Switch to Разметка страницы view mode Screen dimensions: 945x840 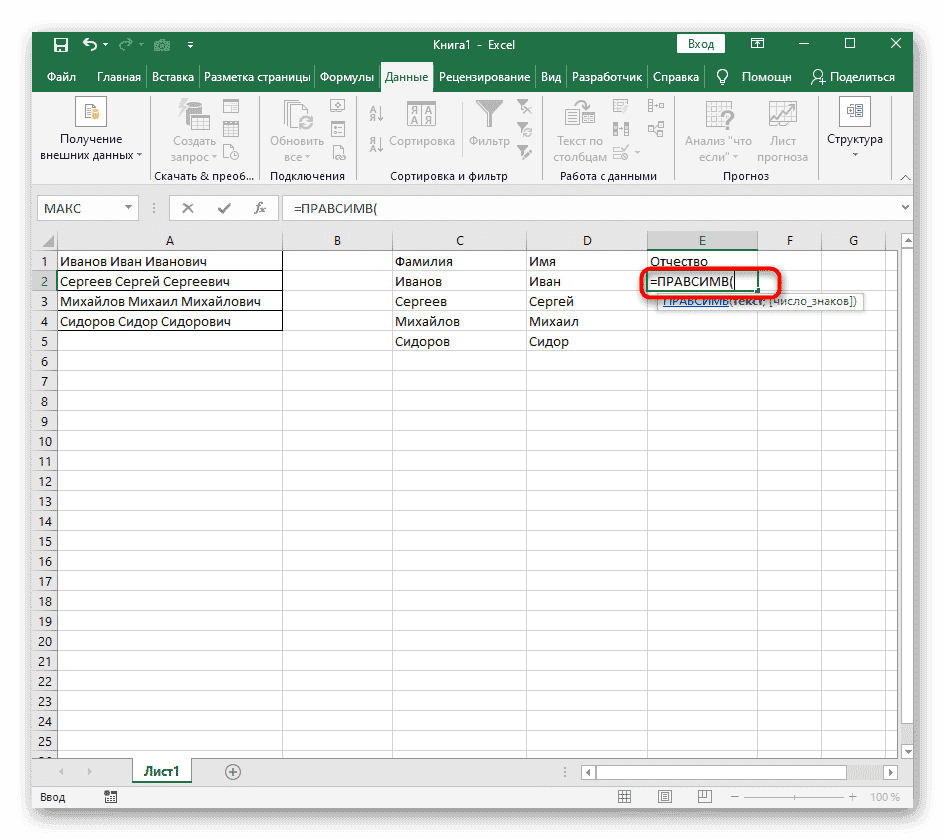click(x=665, y=796)
